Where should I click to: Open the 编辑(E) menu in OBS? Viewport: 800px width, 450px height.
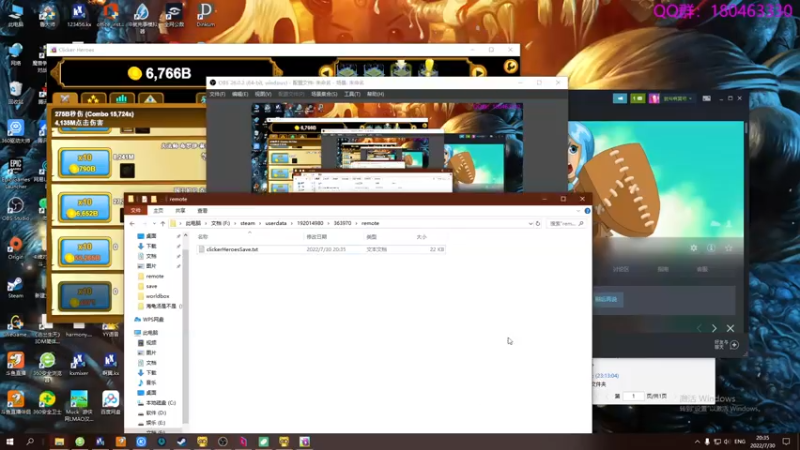[x=240, y=94]
